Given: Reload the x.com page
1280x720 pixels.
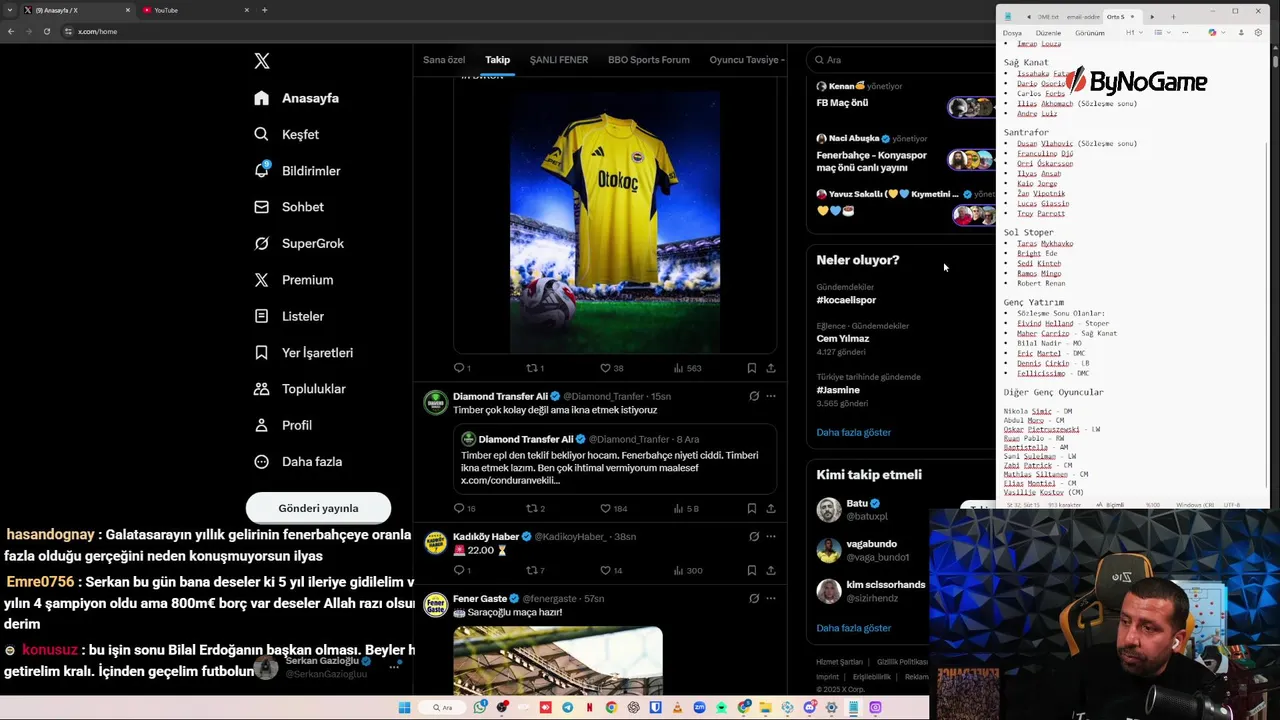Looking at the screenshot, I should coord(46,31).
